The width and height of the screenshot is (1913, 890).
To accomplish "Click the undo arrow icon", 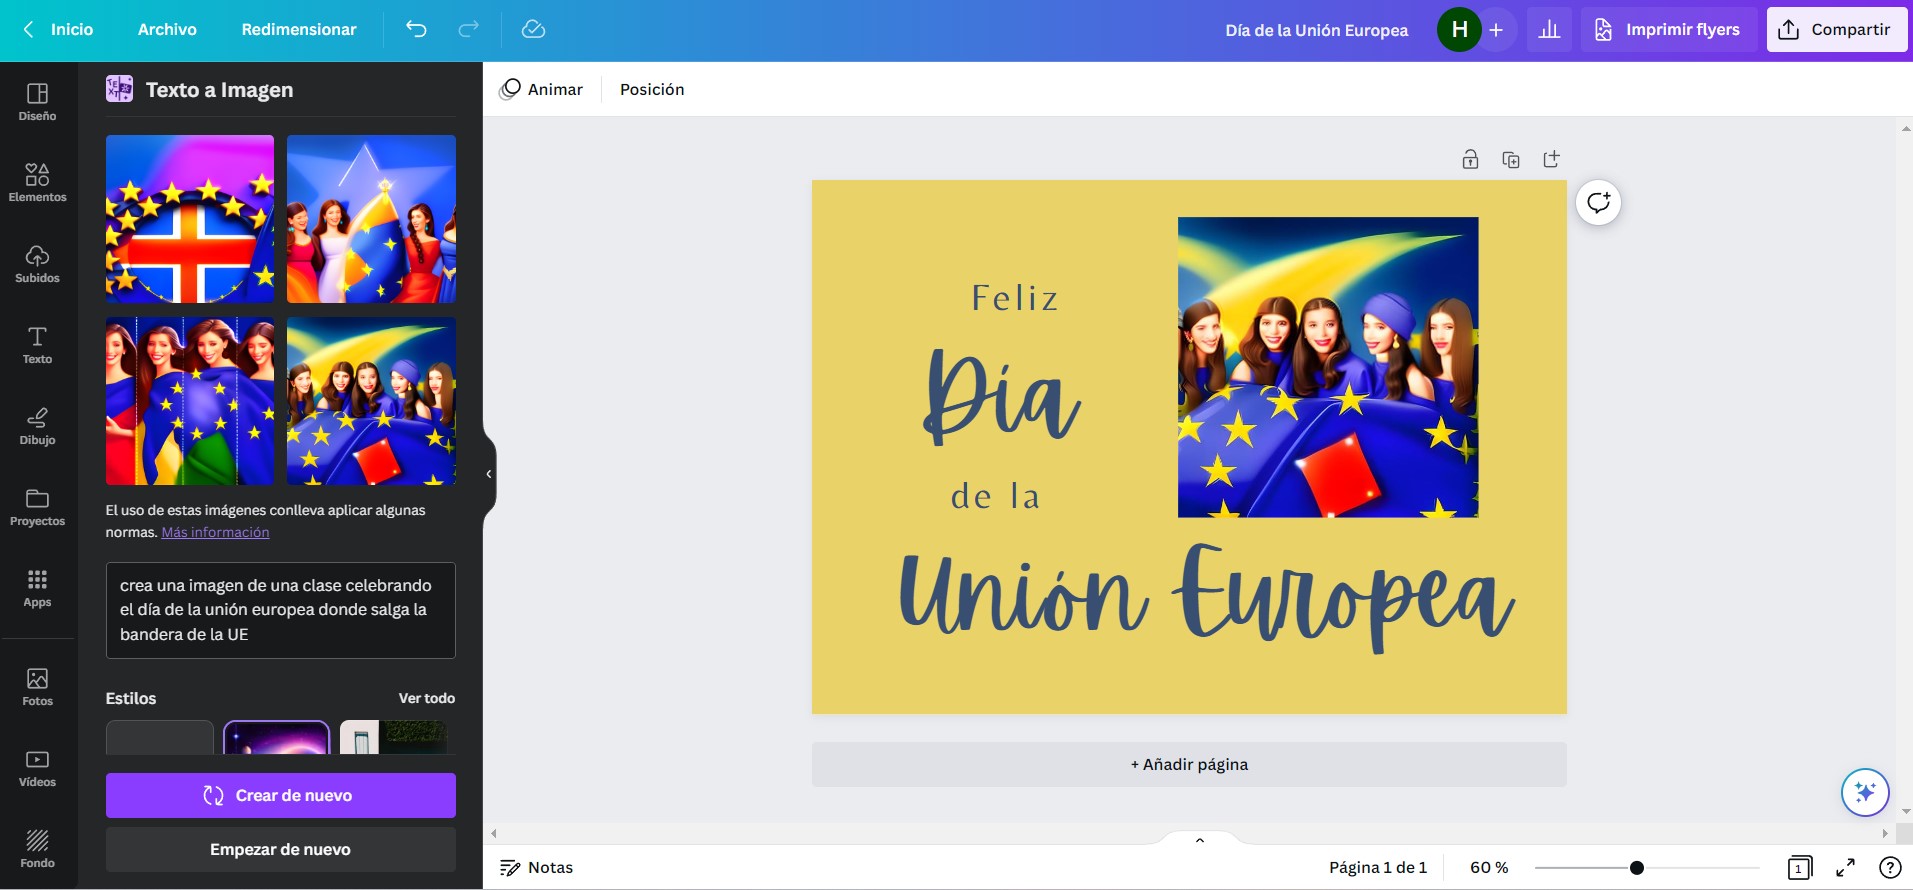I will click(416, 29).
